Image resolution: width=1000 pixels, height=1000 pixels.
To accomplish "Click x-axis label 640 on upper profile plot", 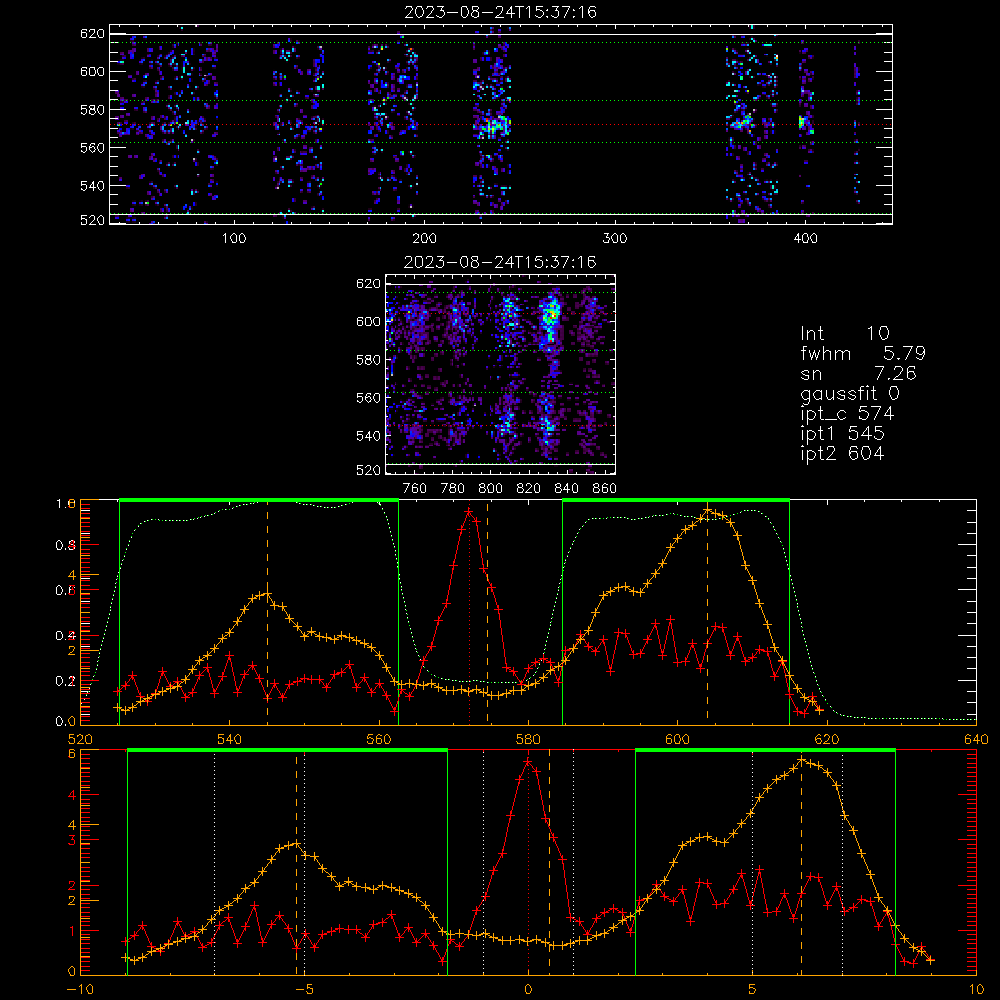I will pos(976,739).
